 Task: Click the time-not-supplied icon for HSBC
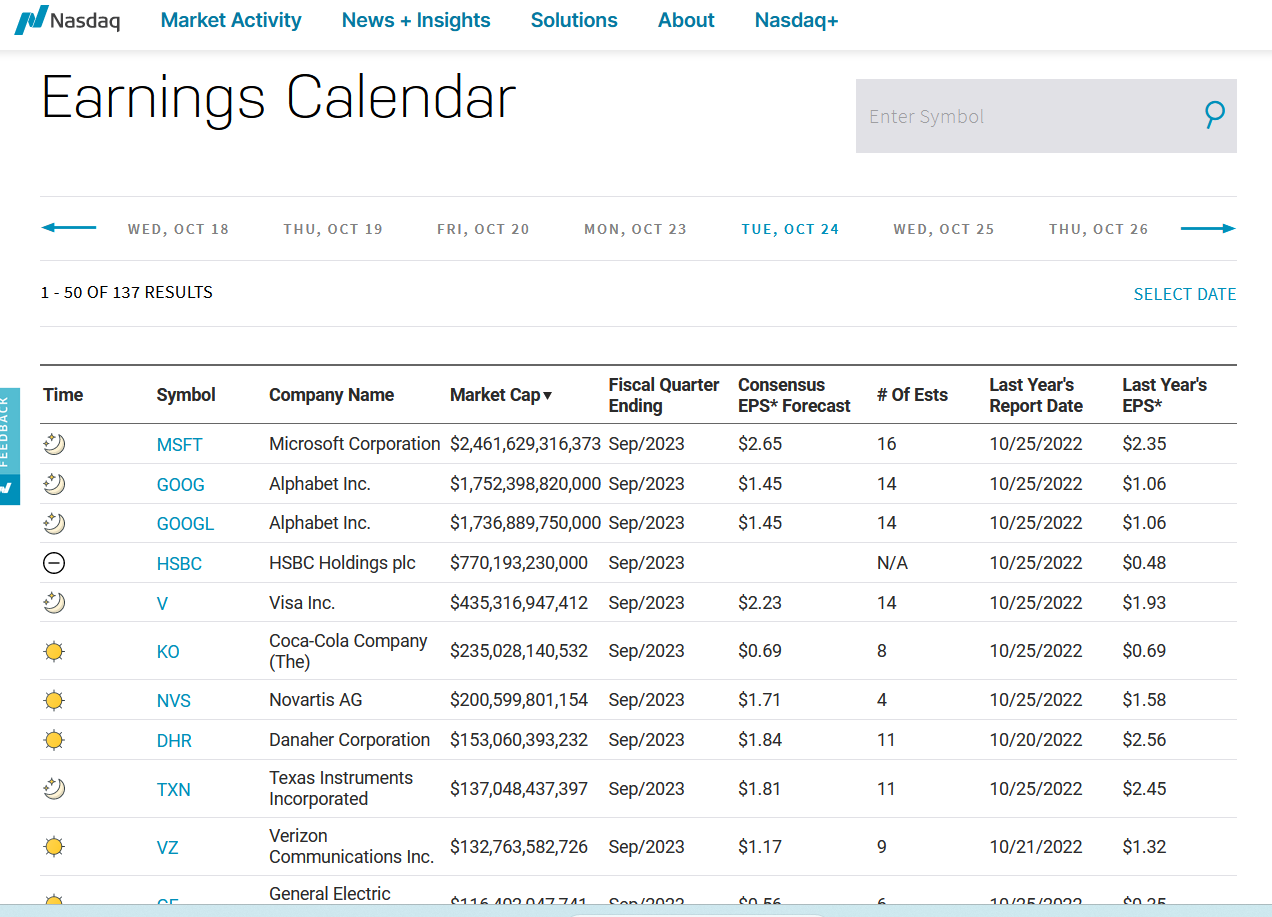pyautogui.click(x=54, y=563)
